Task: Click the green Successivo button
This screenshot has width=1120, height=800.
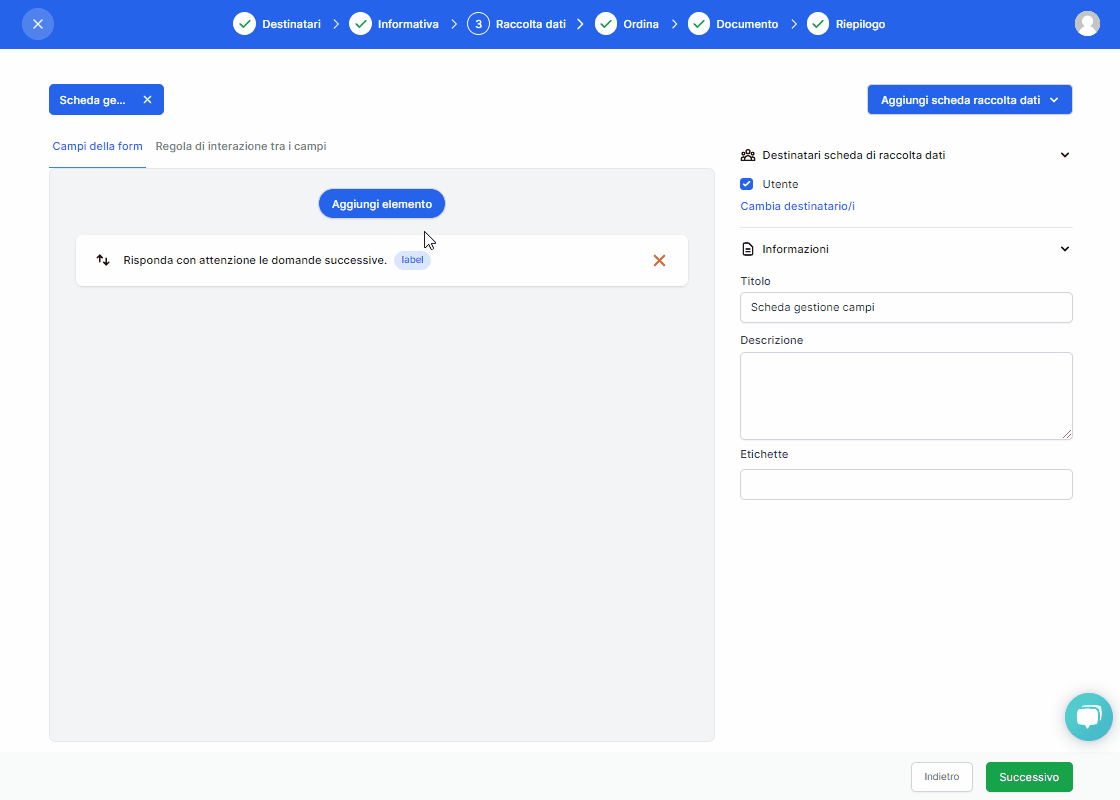Action: (1029, 777)
